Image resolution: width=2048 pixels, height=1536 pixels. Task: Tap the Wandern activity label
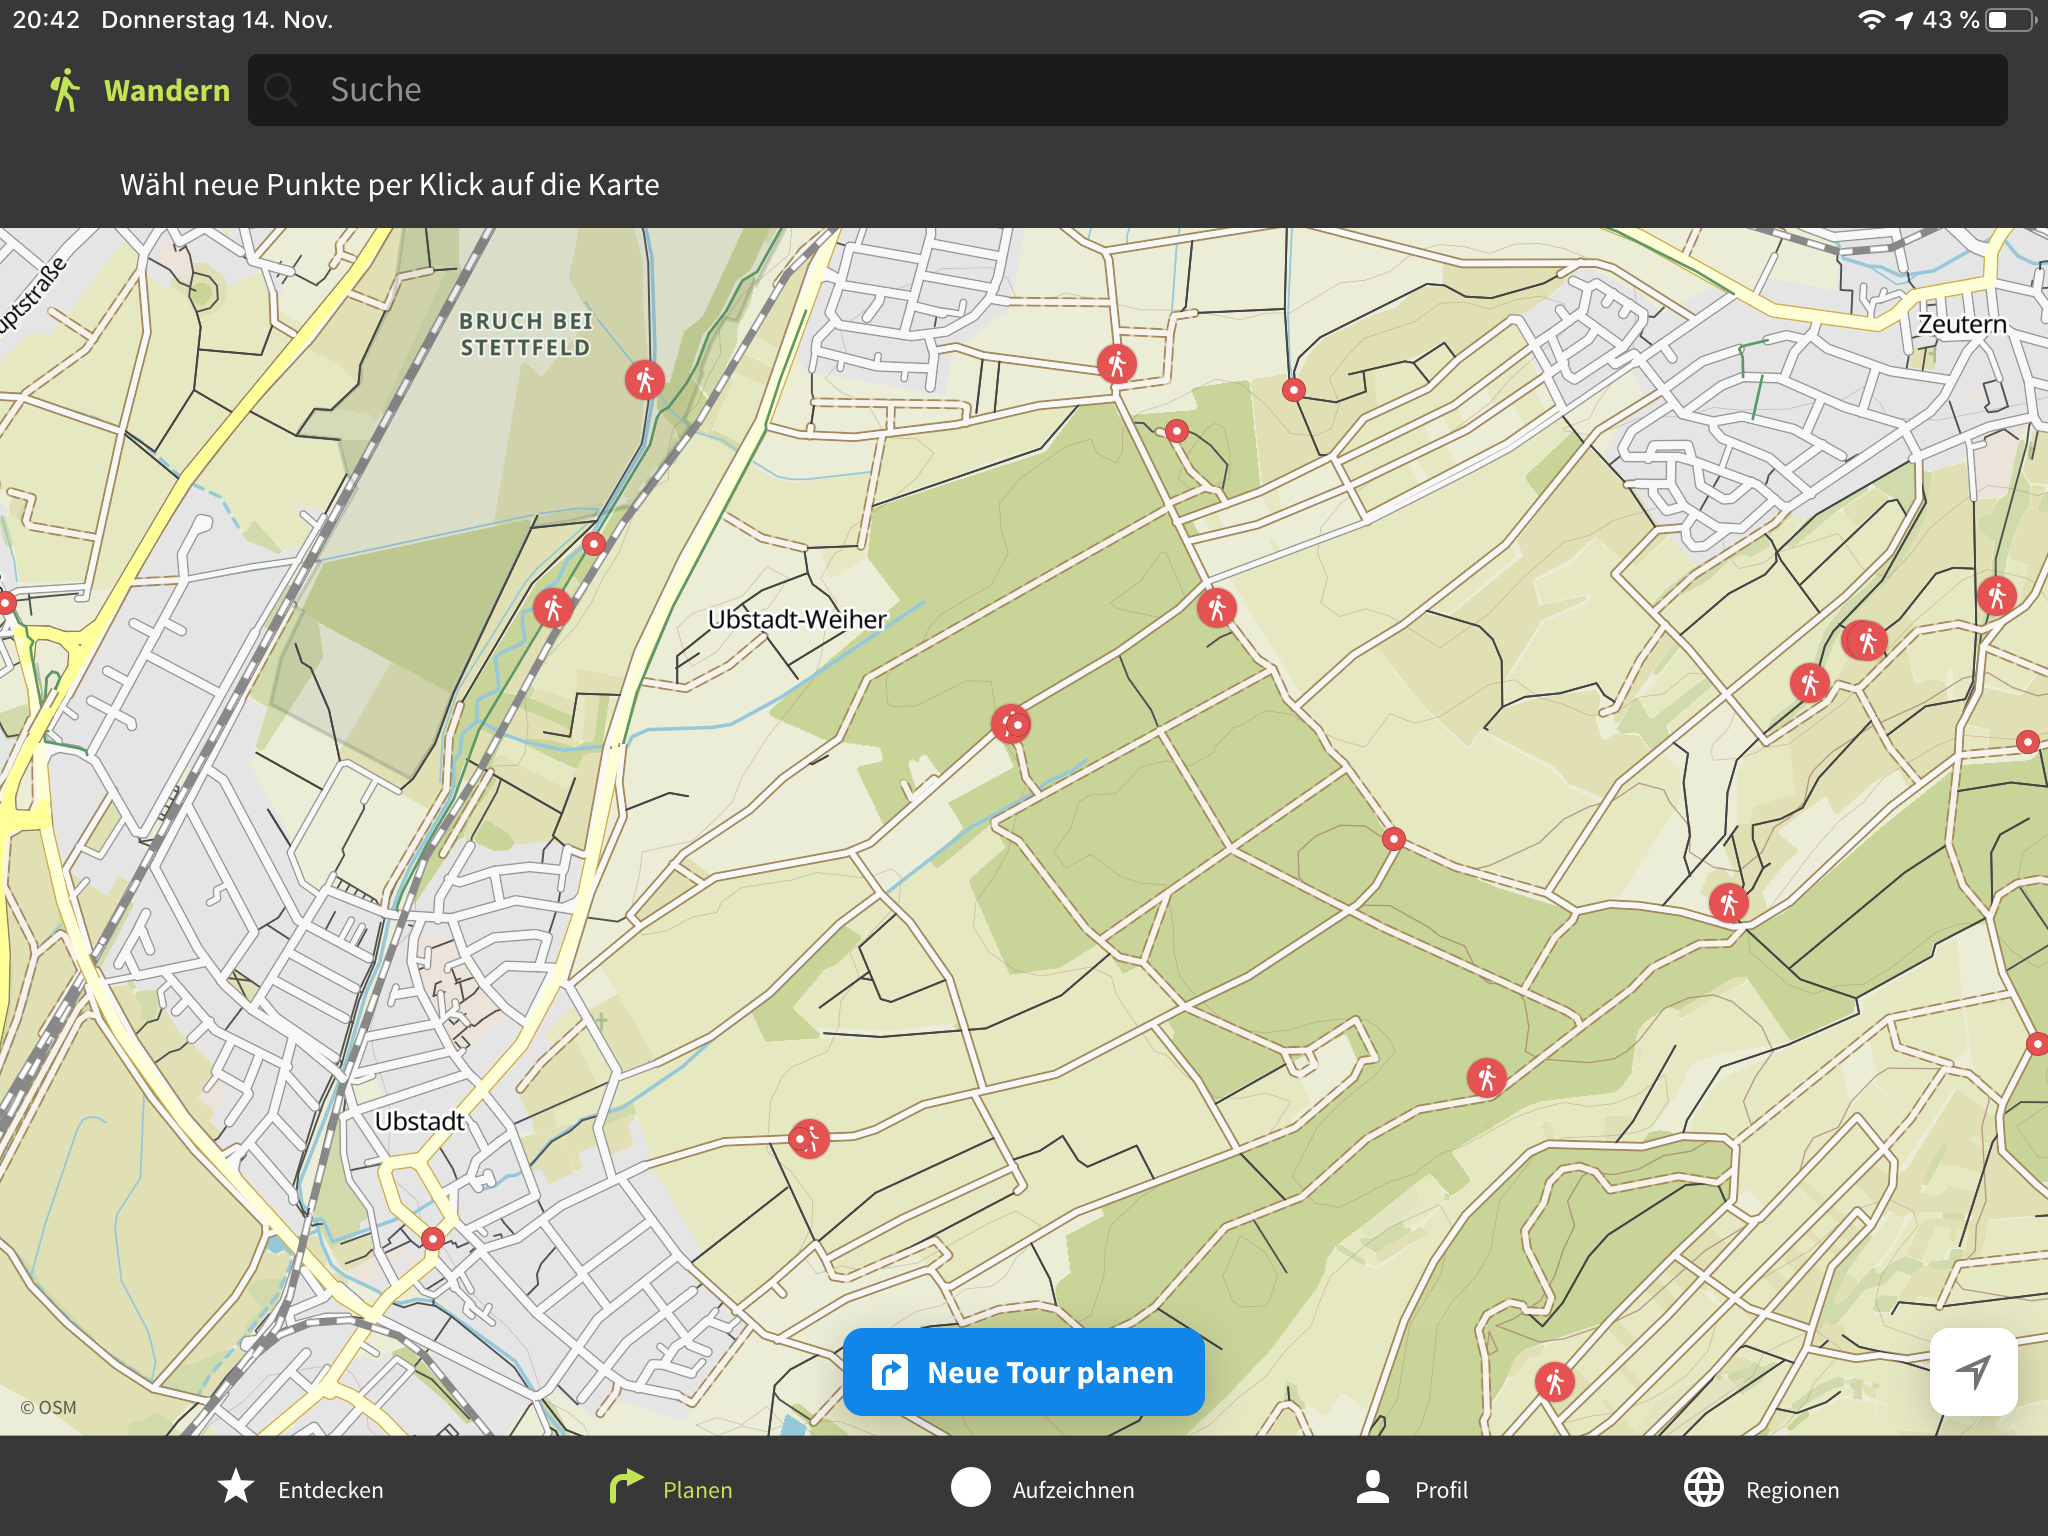pos(167,91)
